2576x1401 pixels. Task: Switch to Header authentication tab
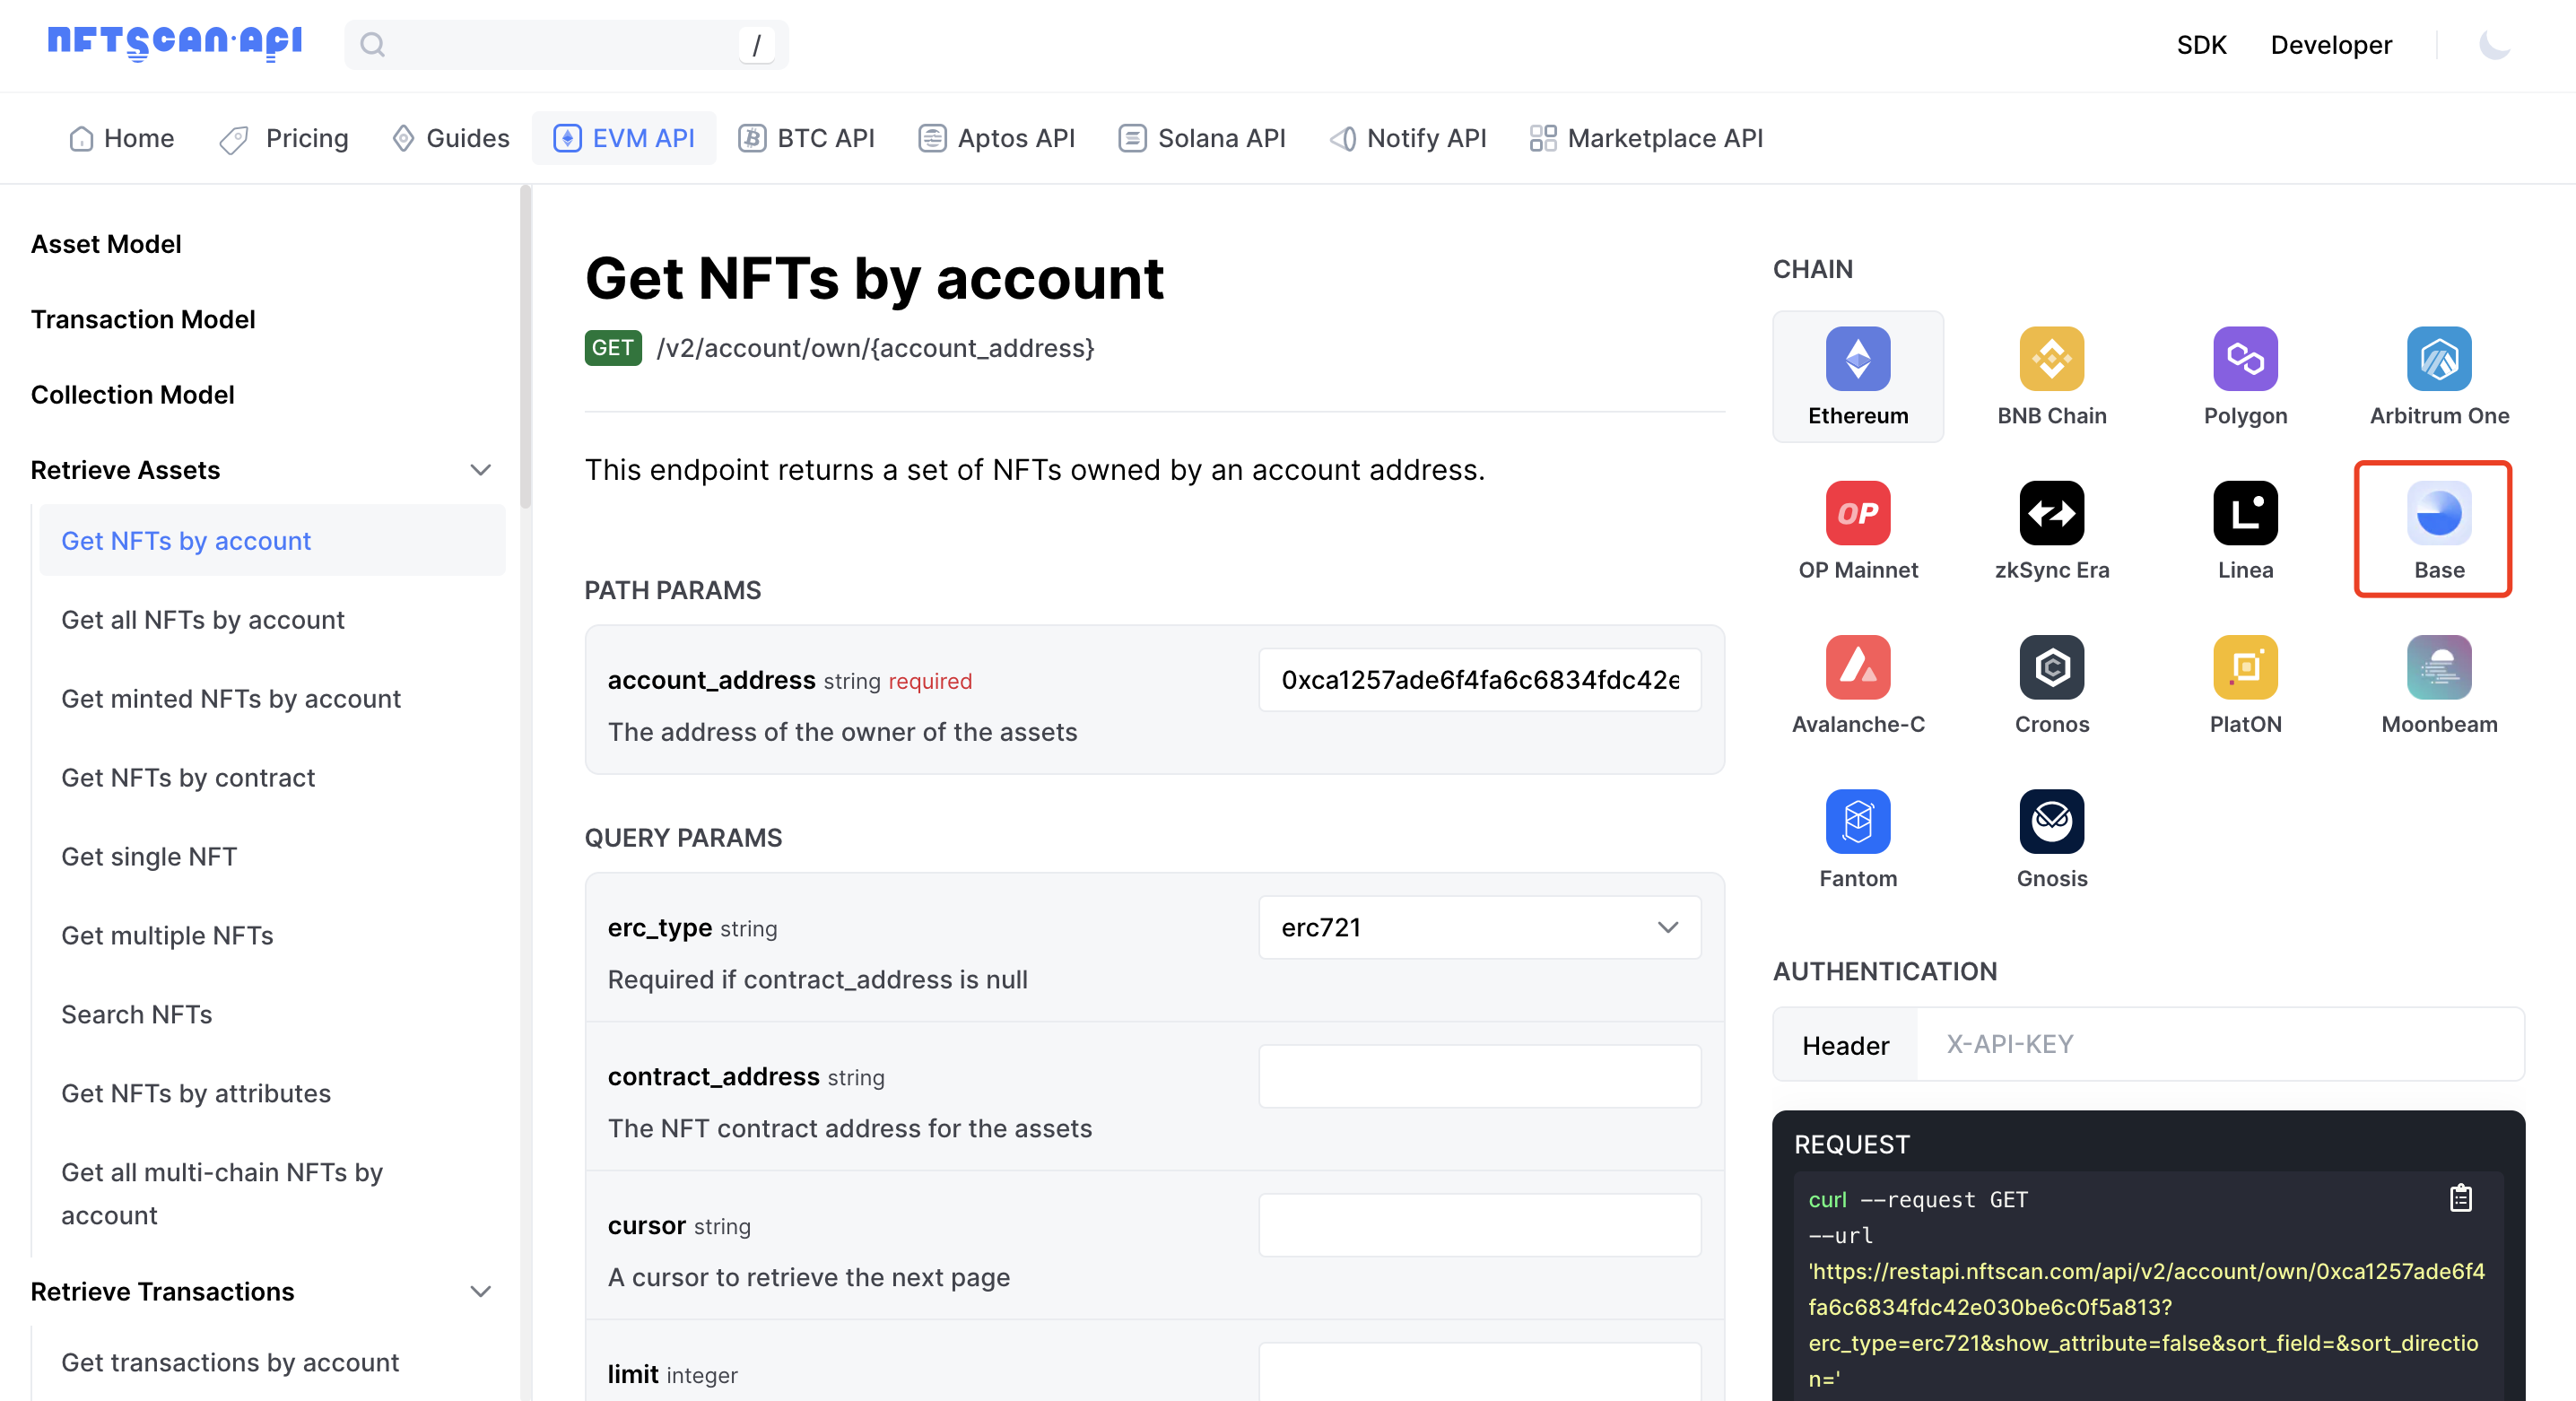pyautogui.click(x=1844, y=1044)
